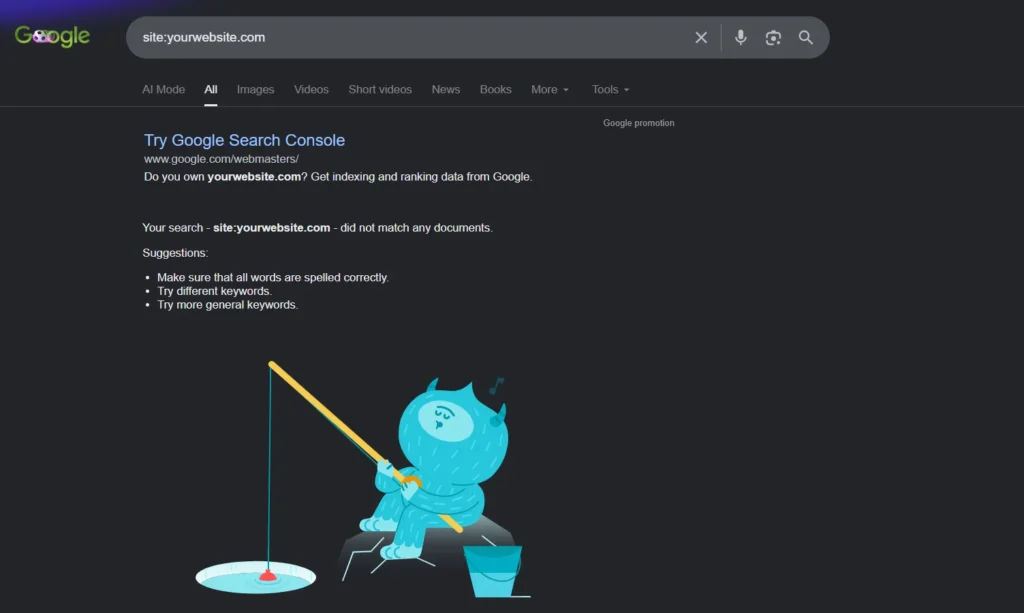Click 'Make sure that all words are spelled correctly'

(x=273, y=277)
